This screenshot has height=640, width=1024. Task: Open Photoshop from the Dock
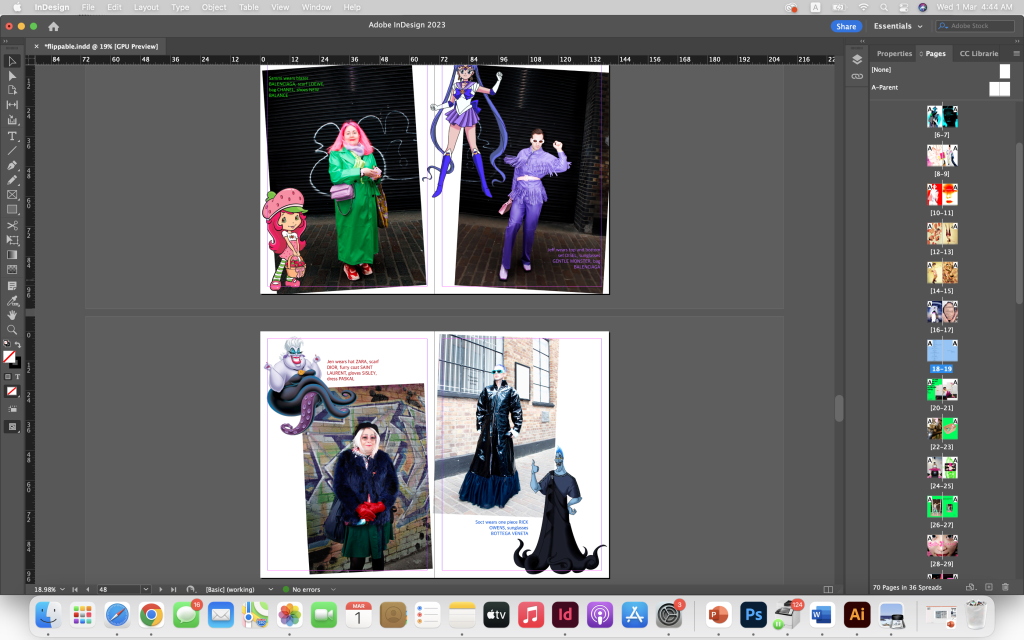coord(753,615)
